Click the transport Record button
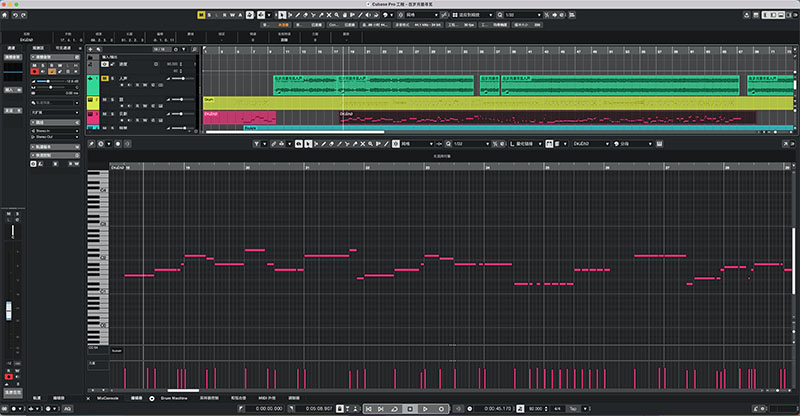The height and width of the screenshot is (416, 800). click(441, 409)
